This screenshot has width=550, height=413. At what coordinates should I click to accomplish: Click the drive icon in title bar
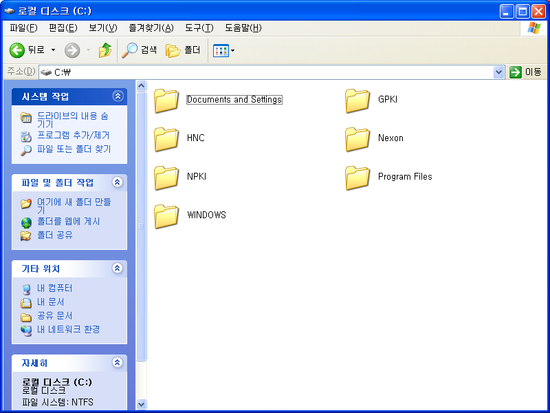[9, 11]
